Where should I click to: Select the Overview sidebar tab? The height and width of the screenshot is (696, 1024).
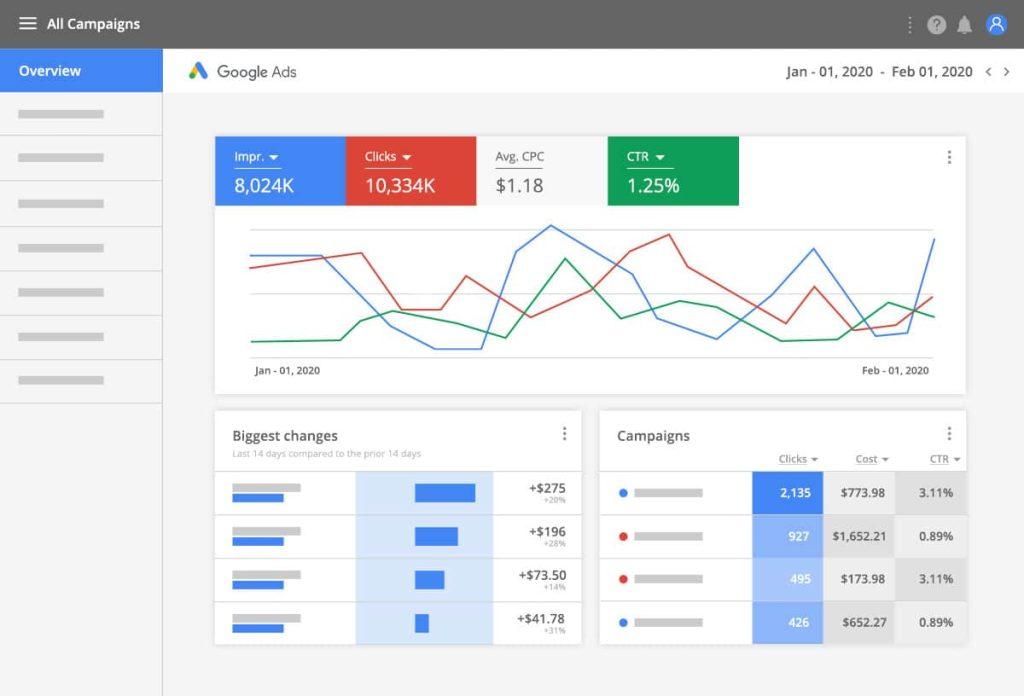coord(81,71)
